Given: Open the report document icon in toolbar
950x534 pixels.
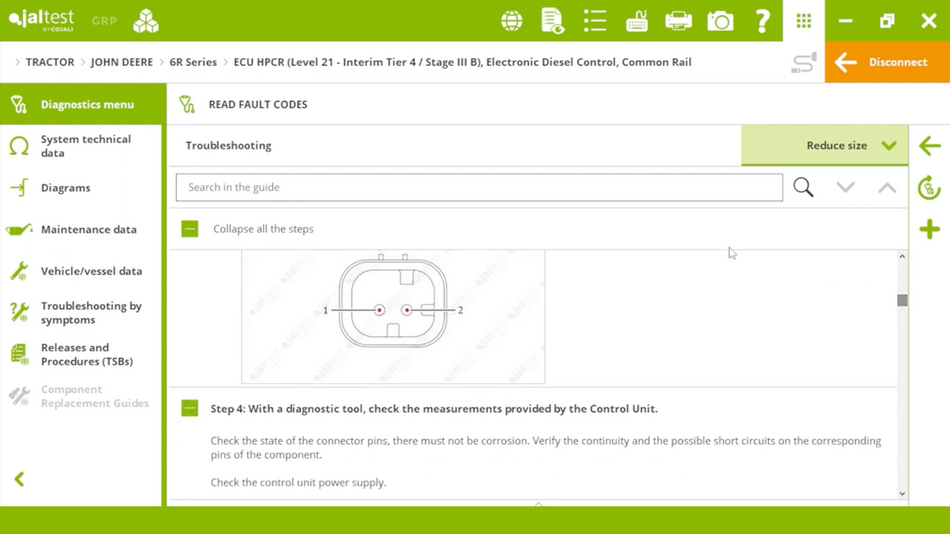Looking at the screenshot, I should pos(552,21).
